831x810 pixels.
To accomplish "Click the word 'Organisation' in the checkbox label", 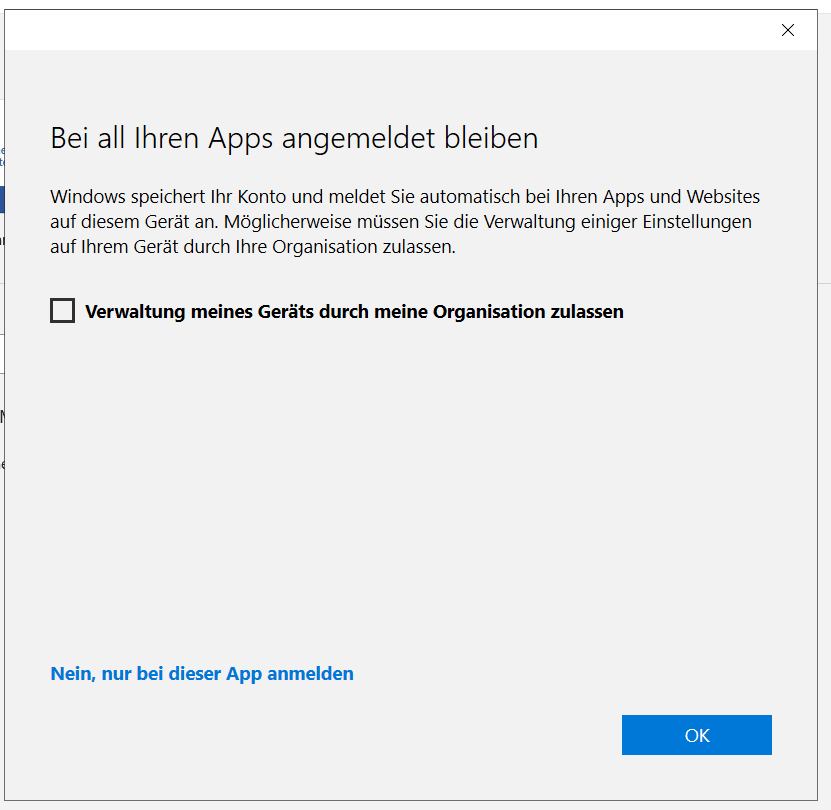I will point(488,312).
